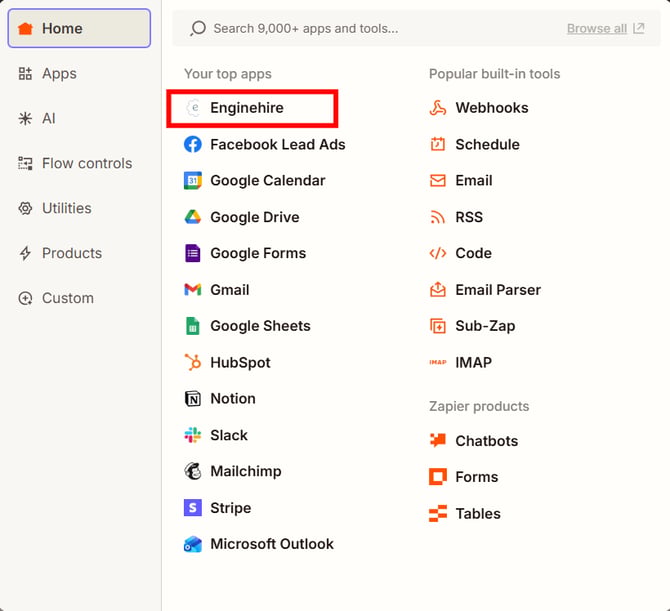
Task: Focus the search apps and tools field
Action: pos(416,28)
